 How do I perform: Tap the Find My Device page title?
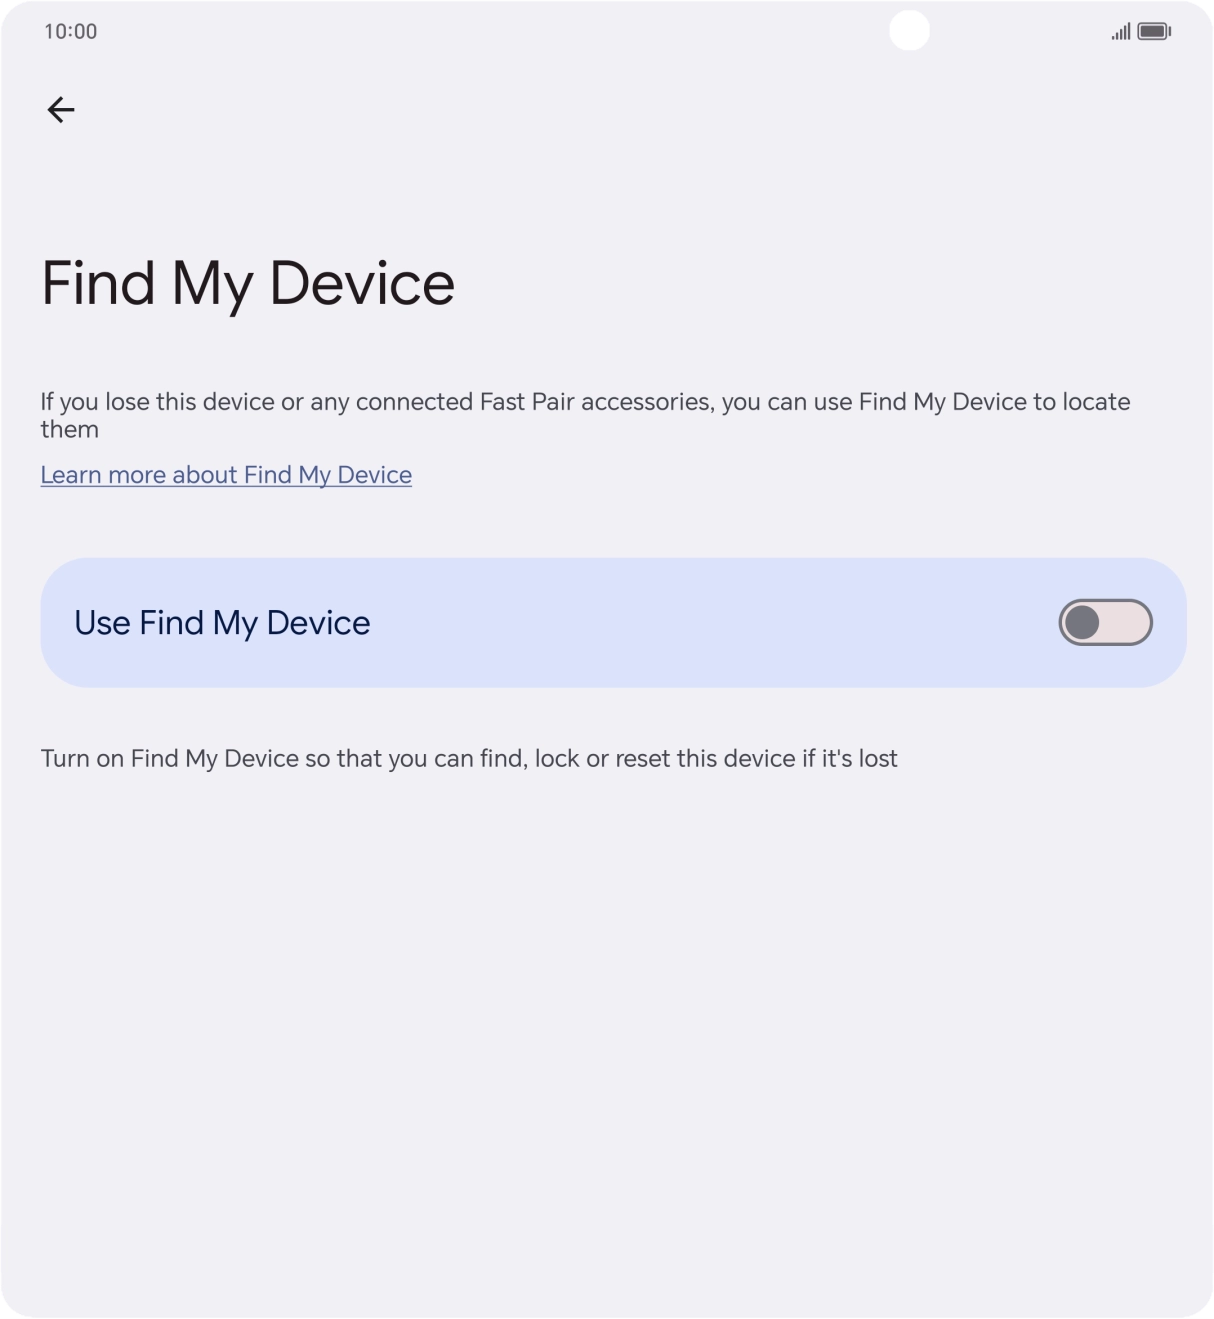click(x=247, y=284)
